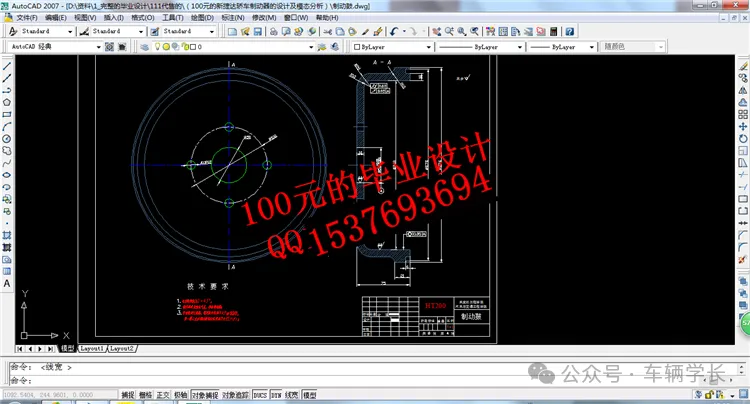This screenshot has width=750, height=404.
Task: Select the Multiline Text tool (A)
Action: [x=7, y=283]
